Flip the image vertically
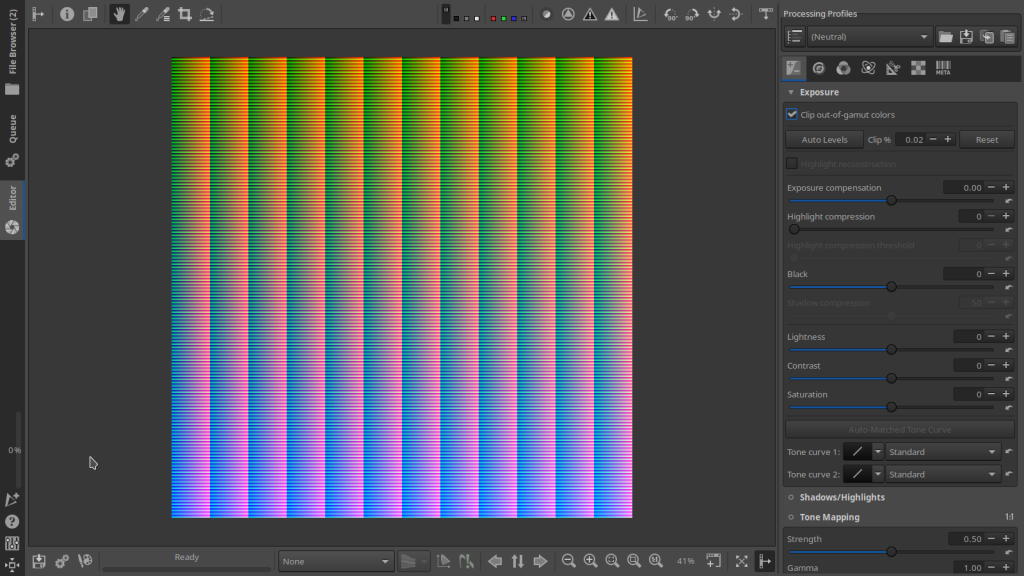1024x576 pixels. tap(736, 14)
